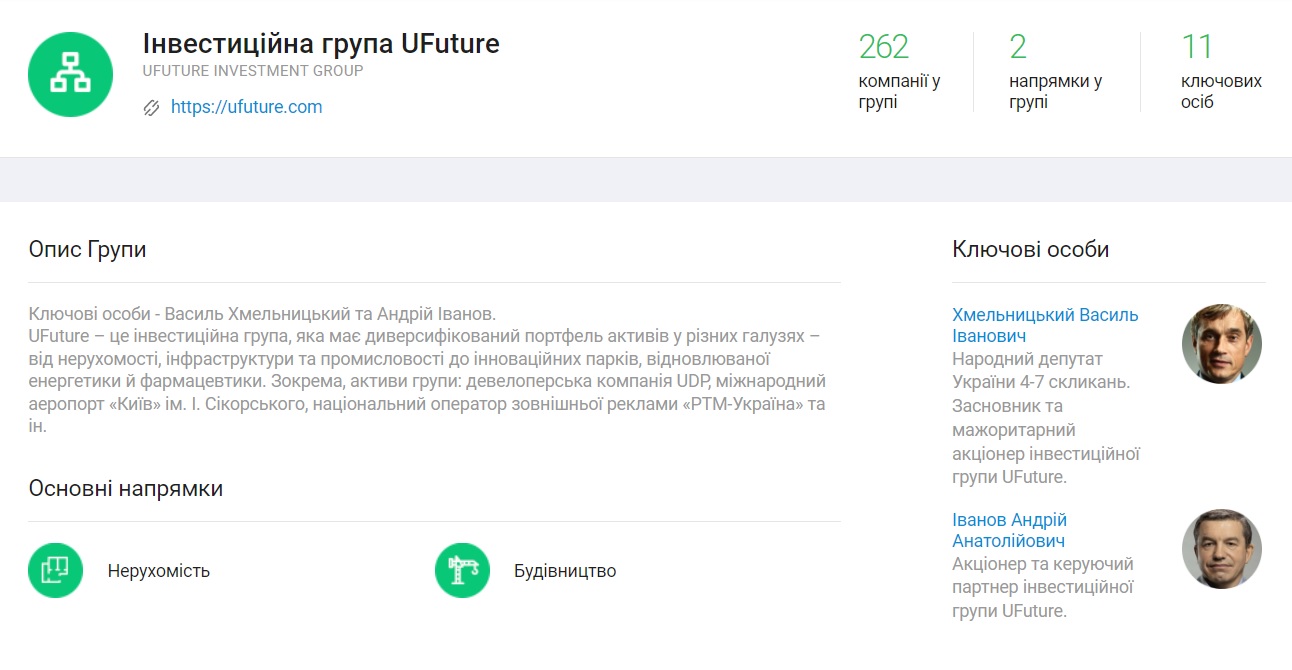1292x670 pixels.
Task: Click the Будівництво direction label
Action: coord(565,572)
